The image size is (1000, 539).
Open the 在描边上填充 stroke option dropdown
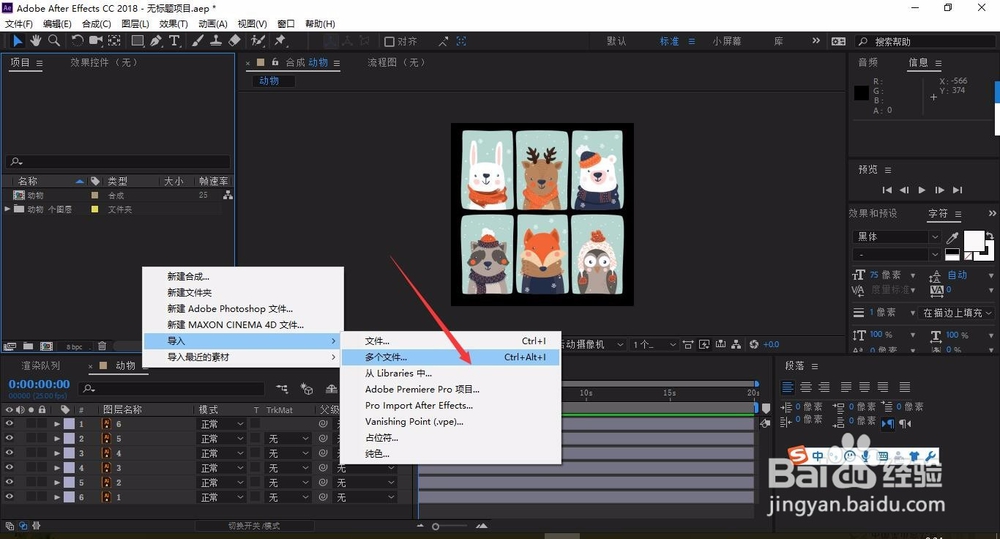click(956, 313)
